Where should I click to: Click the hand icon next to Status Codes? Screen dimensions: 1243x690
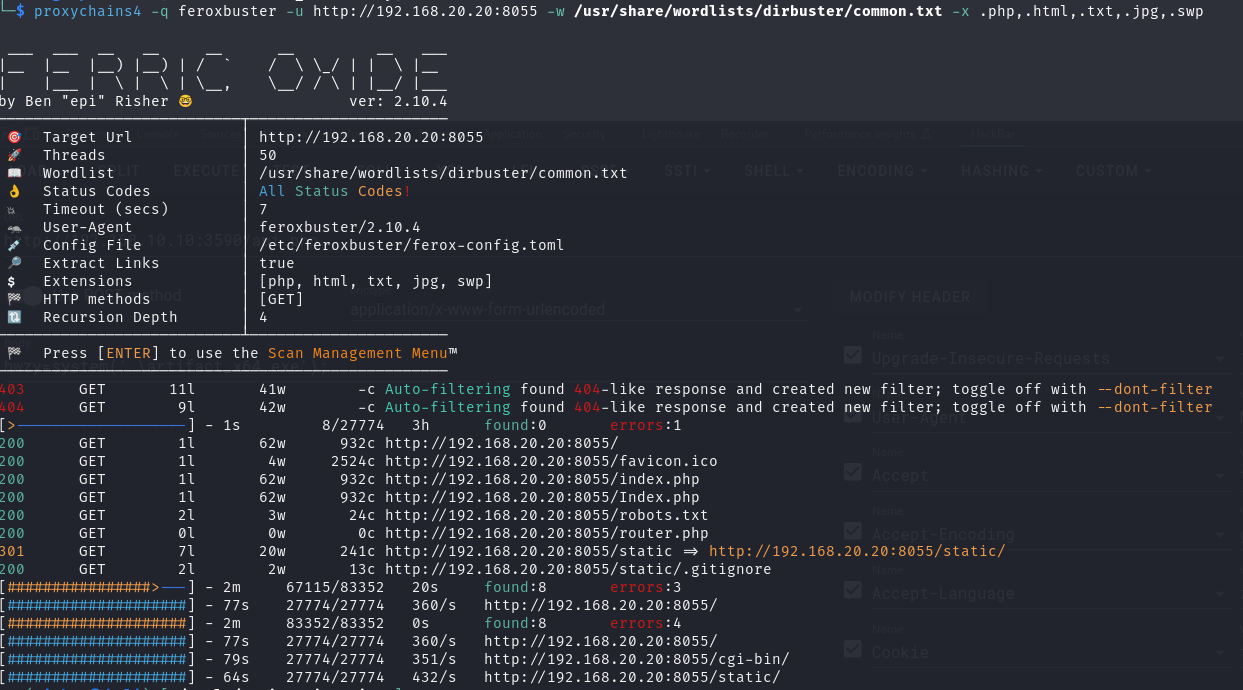point(14,191)
